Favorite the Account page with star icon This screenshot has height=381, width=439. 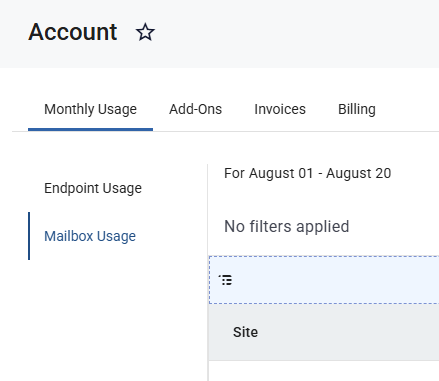[x=145, y=32]
